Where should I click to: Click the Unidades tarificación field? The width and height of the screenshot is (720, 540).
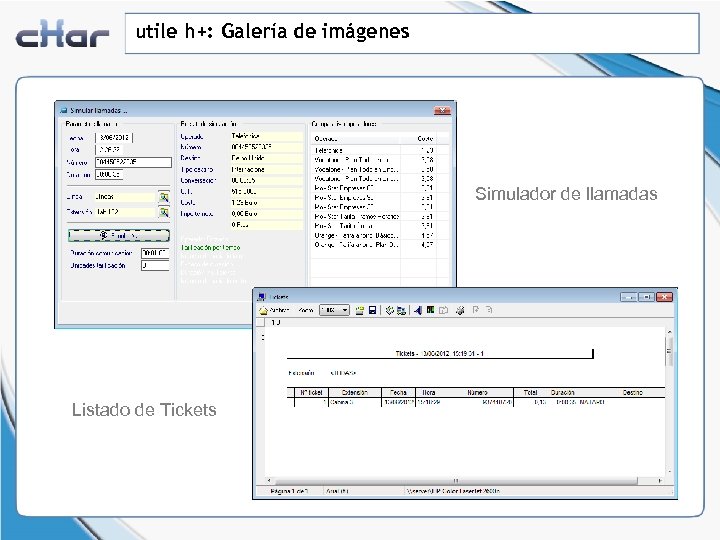coord(155,265)
